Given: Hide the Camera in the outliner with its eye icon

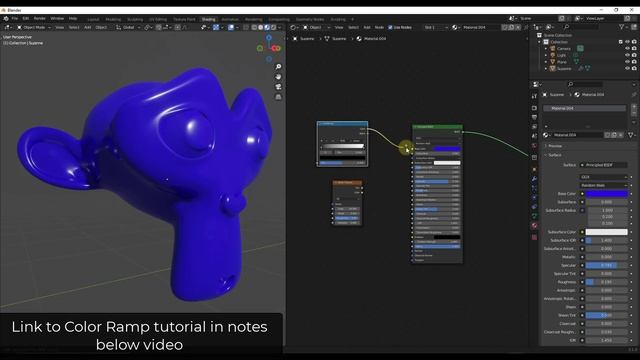Looking at the screenshot, I should 627,49.
